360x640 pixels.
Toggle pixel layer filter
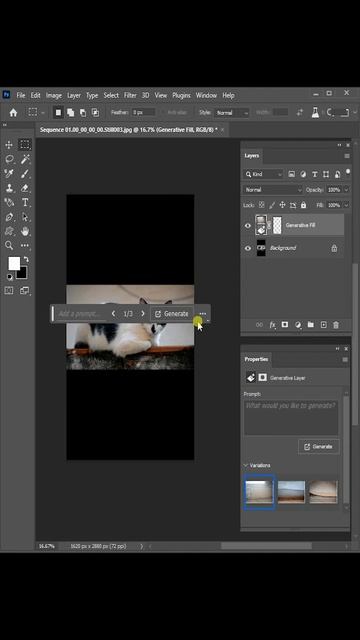291,174
